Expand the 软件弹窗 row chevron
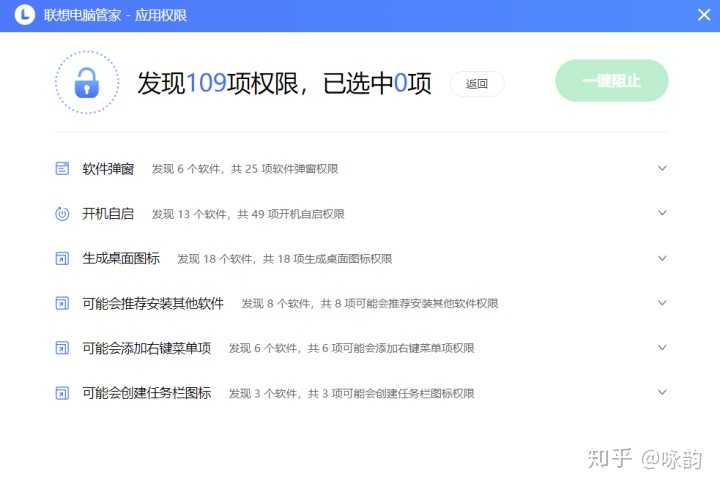Screen dimensions: 720x489 click(662, 168)
